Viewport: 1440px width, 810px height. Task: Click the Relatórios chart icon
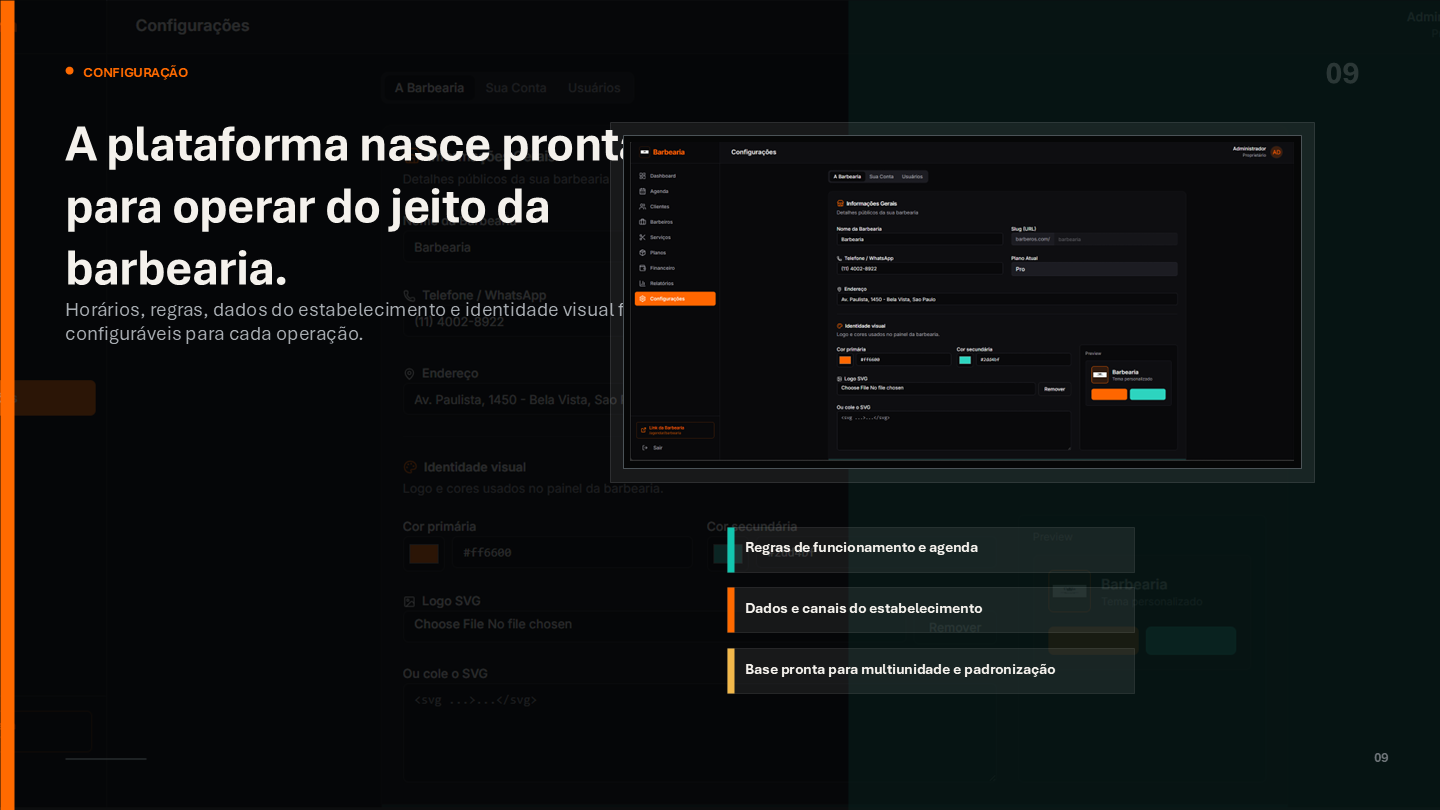click(x=642, y=283)
